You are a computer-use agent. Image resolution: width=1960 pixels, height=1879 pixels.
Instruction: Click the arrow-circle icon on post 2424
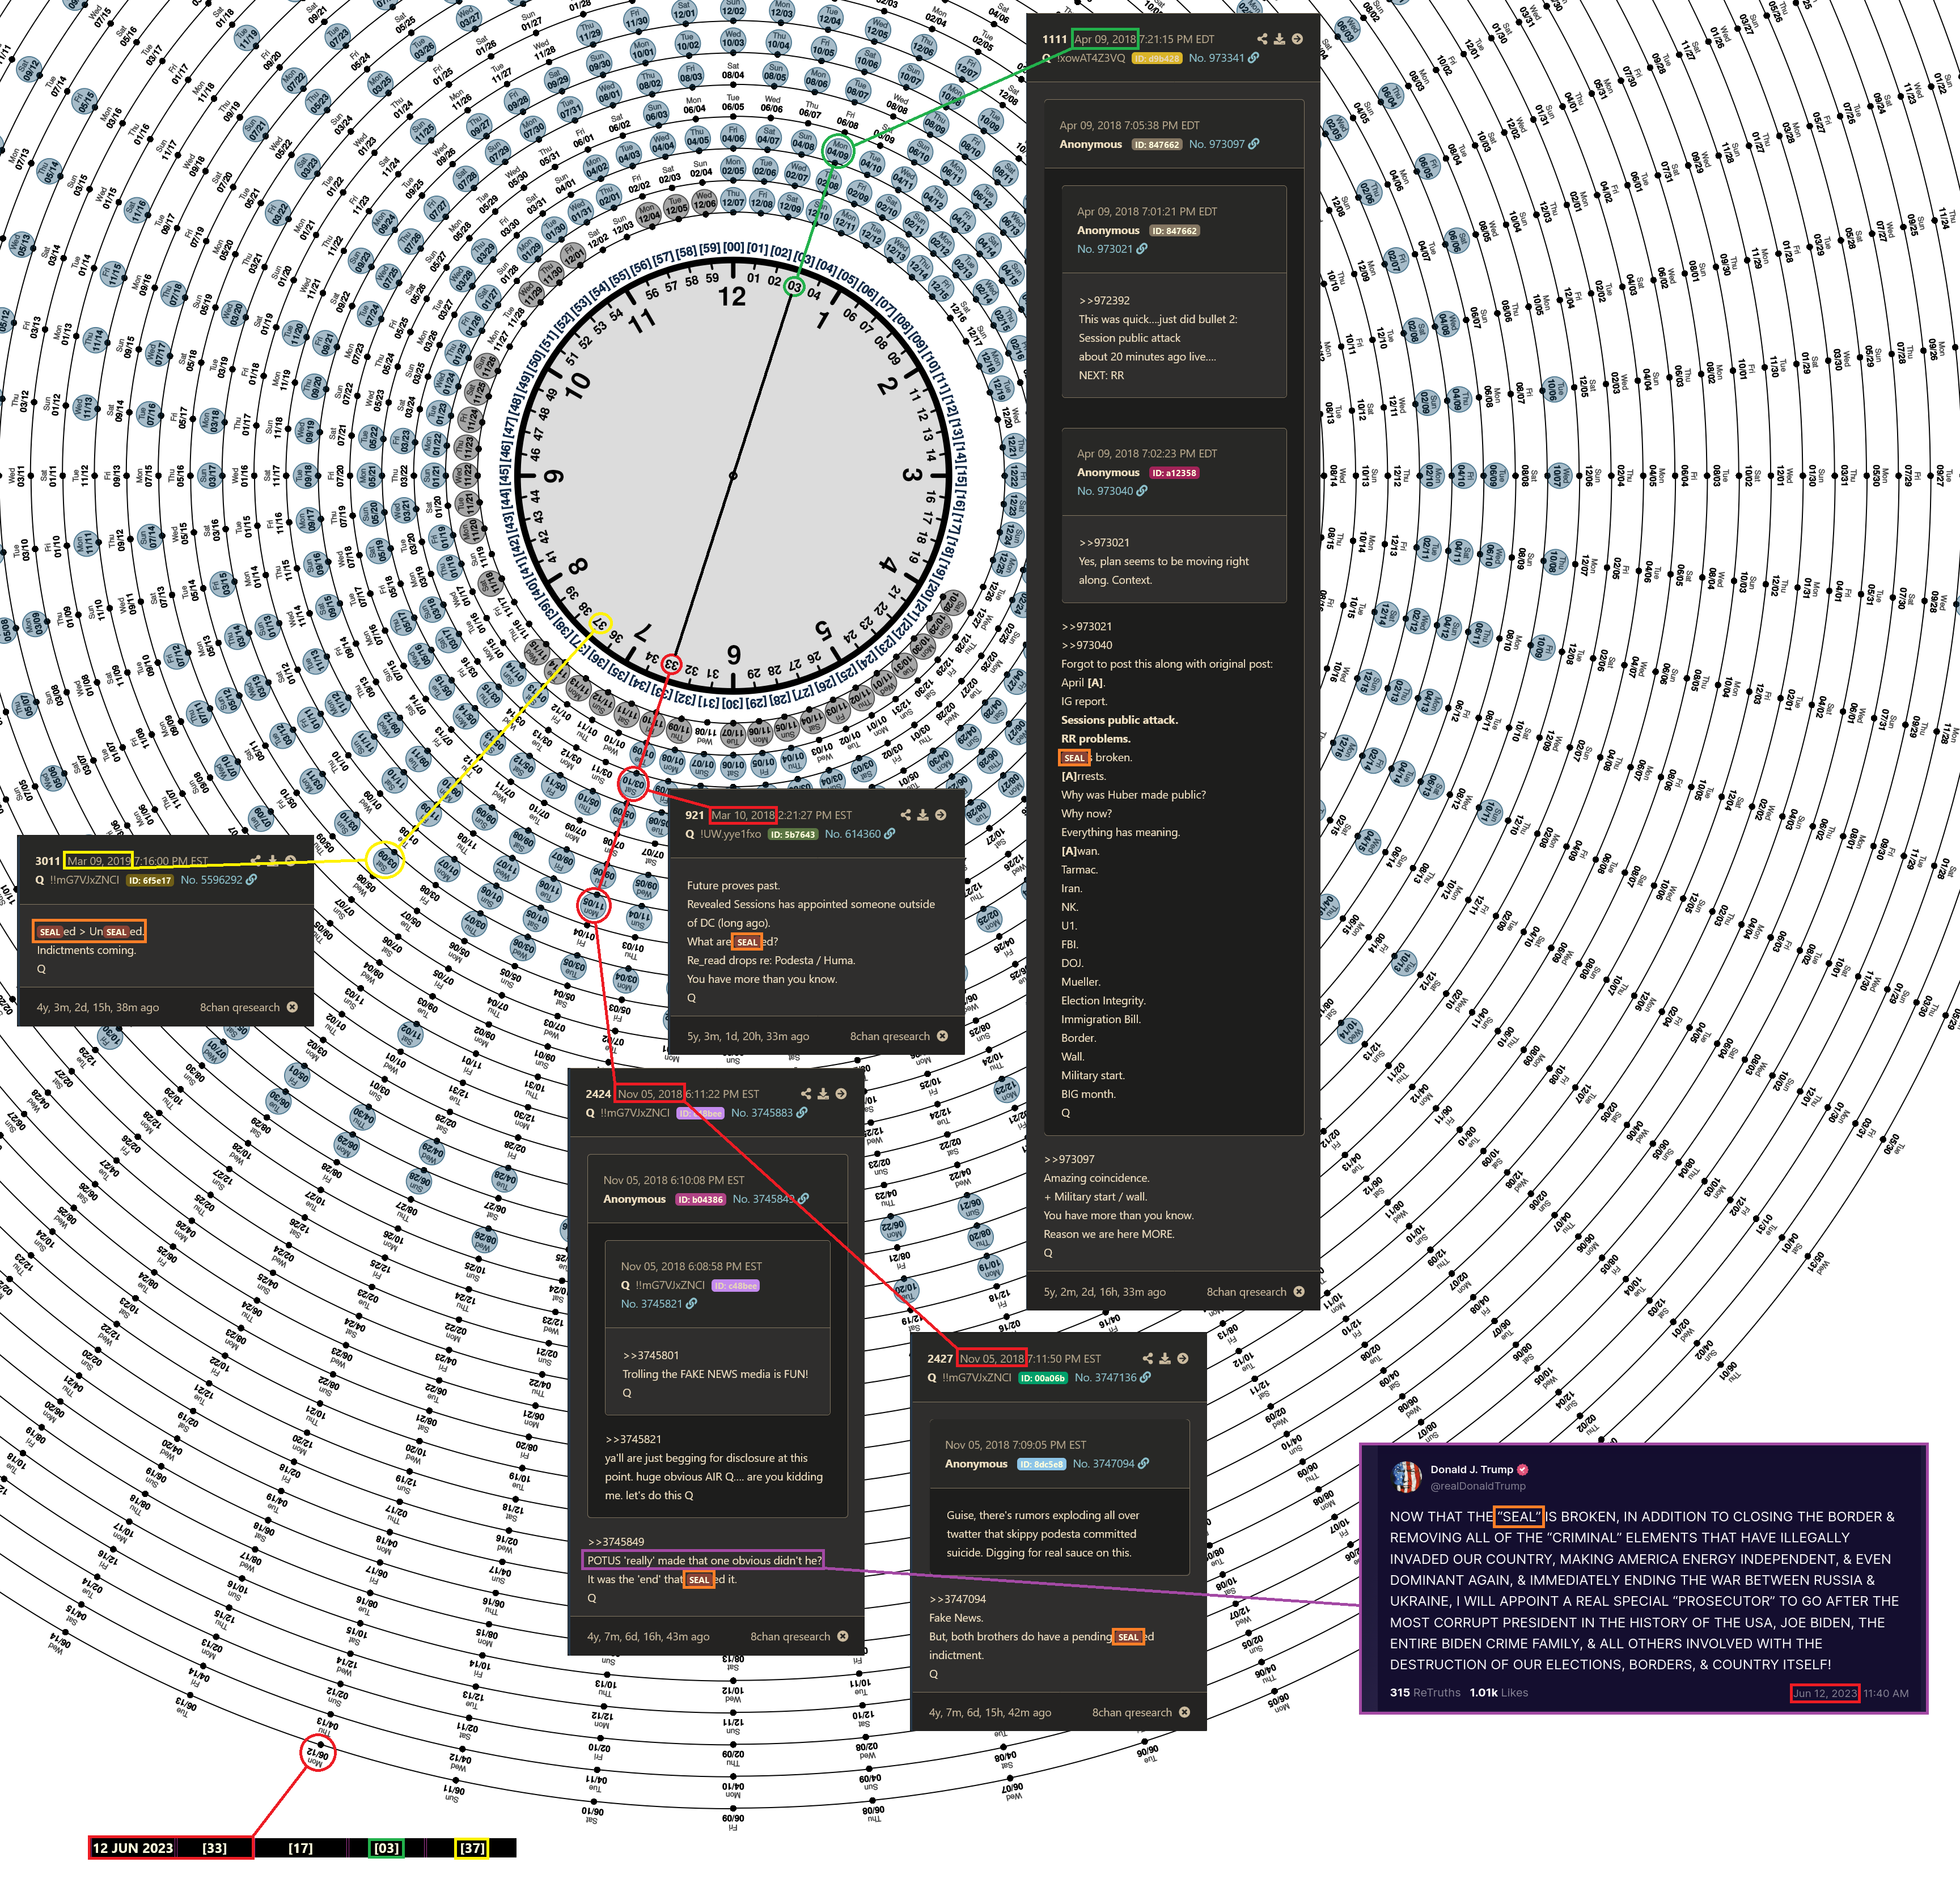pyautogui.click(x=841, y=1094)
